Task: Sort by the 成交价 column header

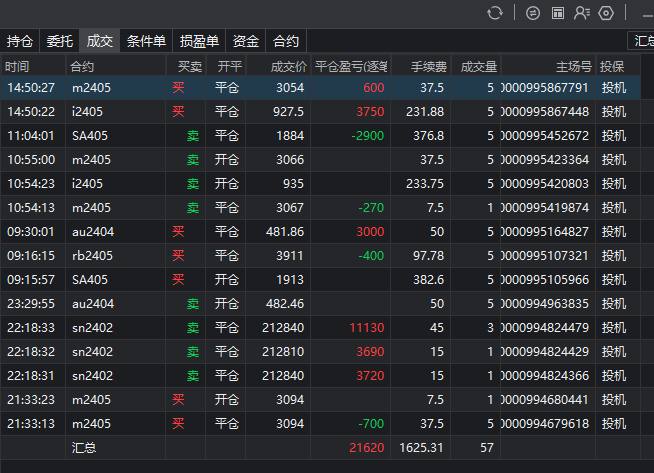Action: tap(288, 66)
